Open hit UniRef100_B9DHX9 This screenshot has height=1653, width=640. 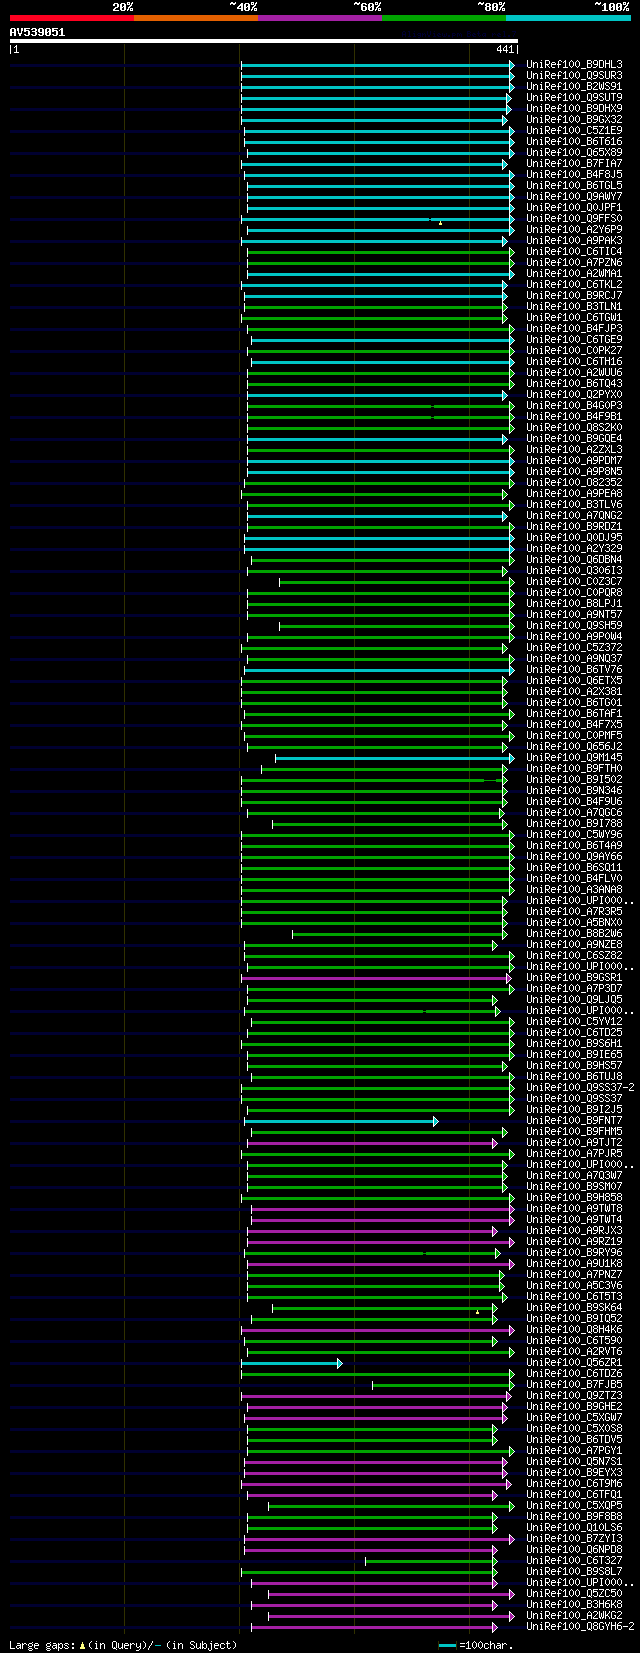pyautogui.click(x=574, y=109)
